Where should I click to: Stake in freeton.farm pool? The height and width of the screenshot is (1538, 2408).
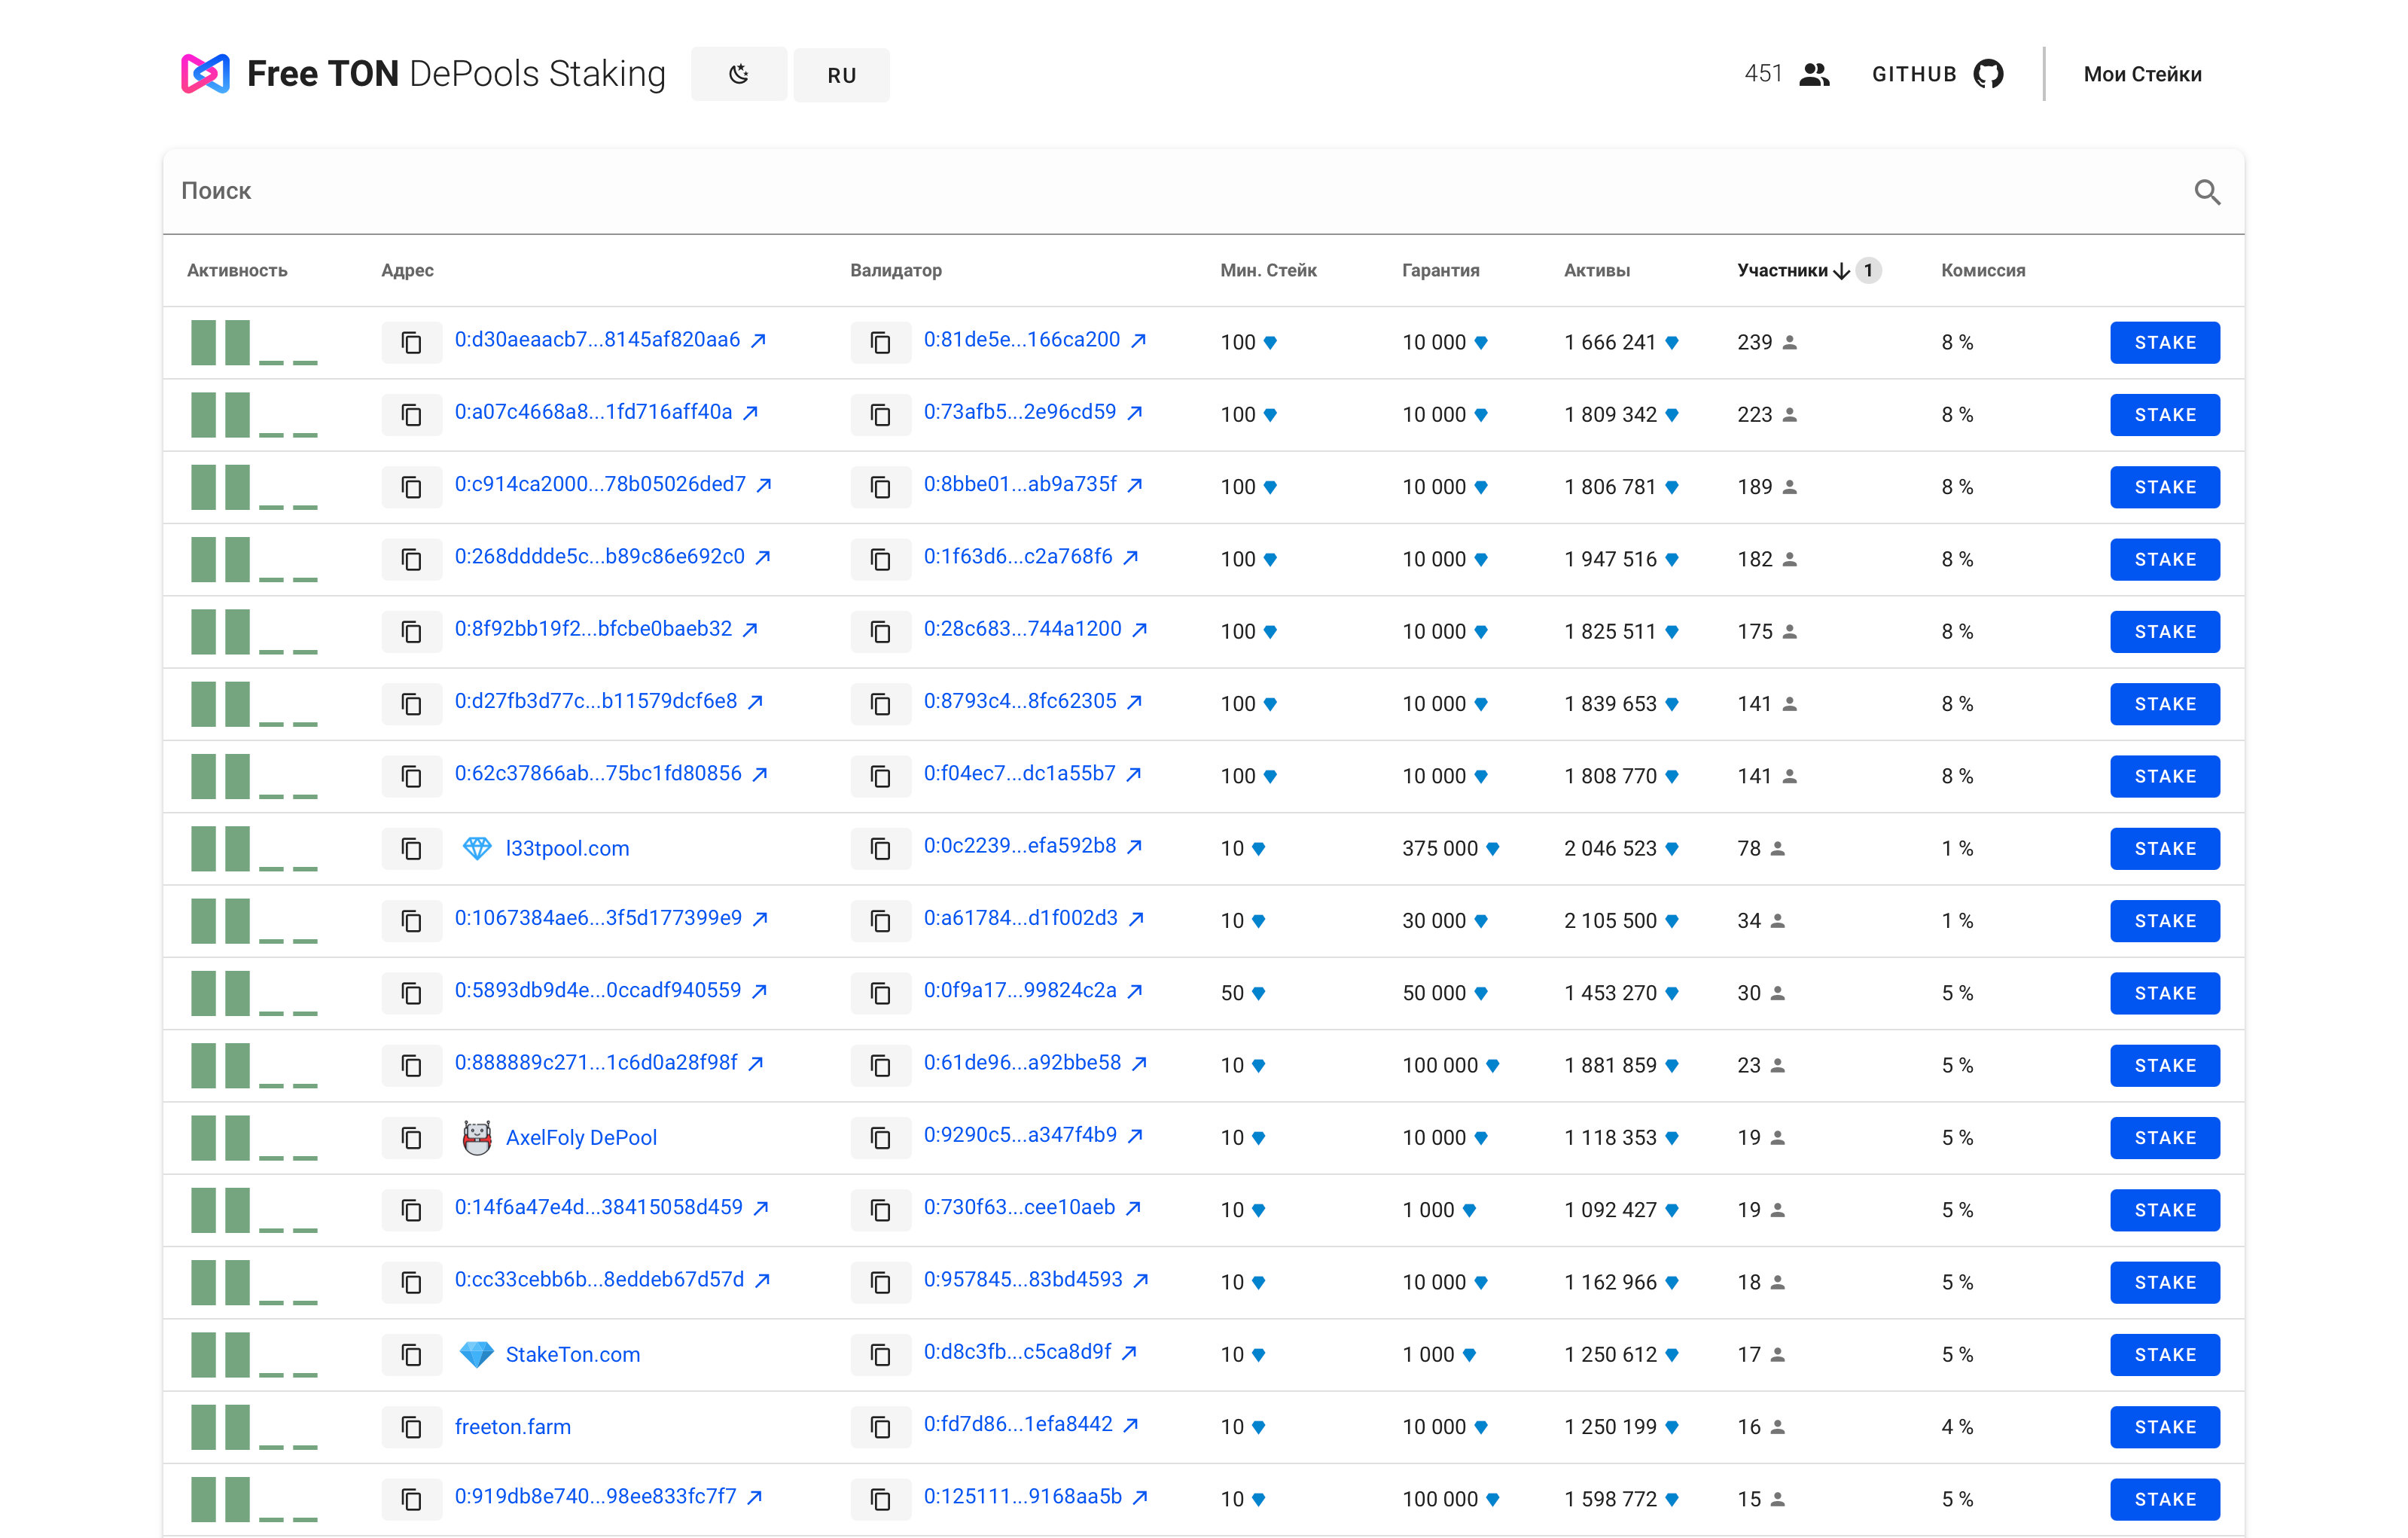(x=2164, y=1427)
